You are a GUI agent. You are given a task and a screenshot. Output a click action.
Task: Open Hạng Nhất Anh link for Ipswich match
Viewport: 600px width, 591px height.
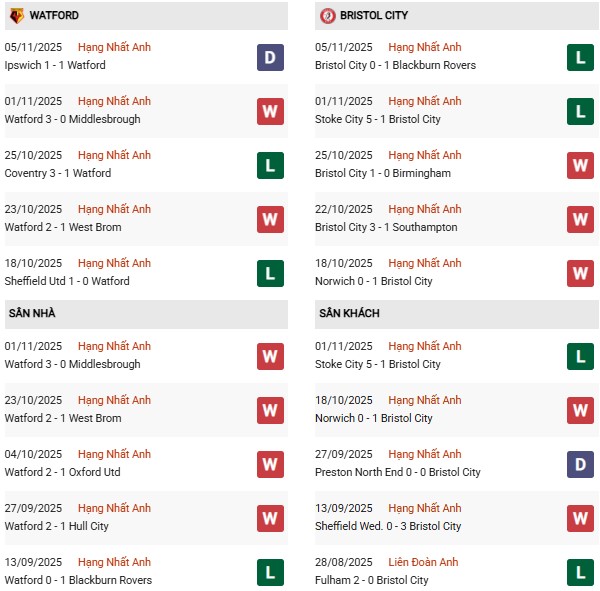[x=114, y=47]
